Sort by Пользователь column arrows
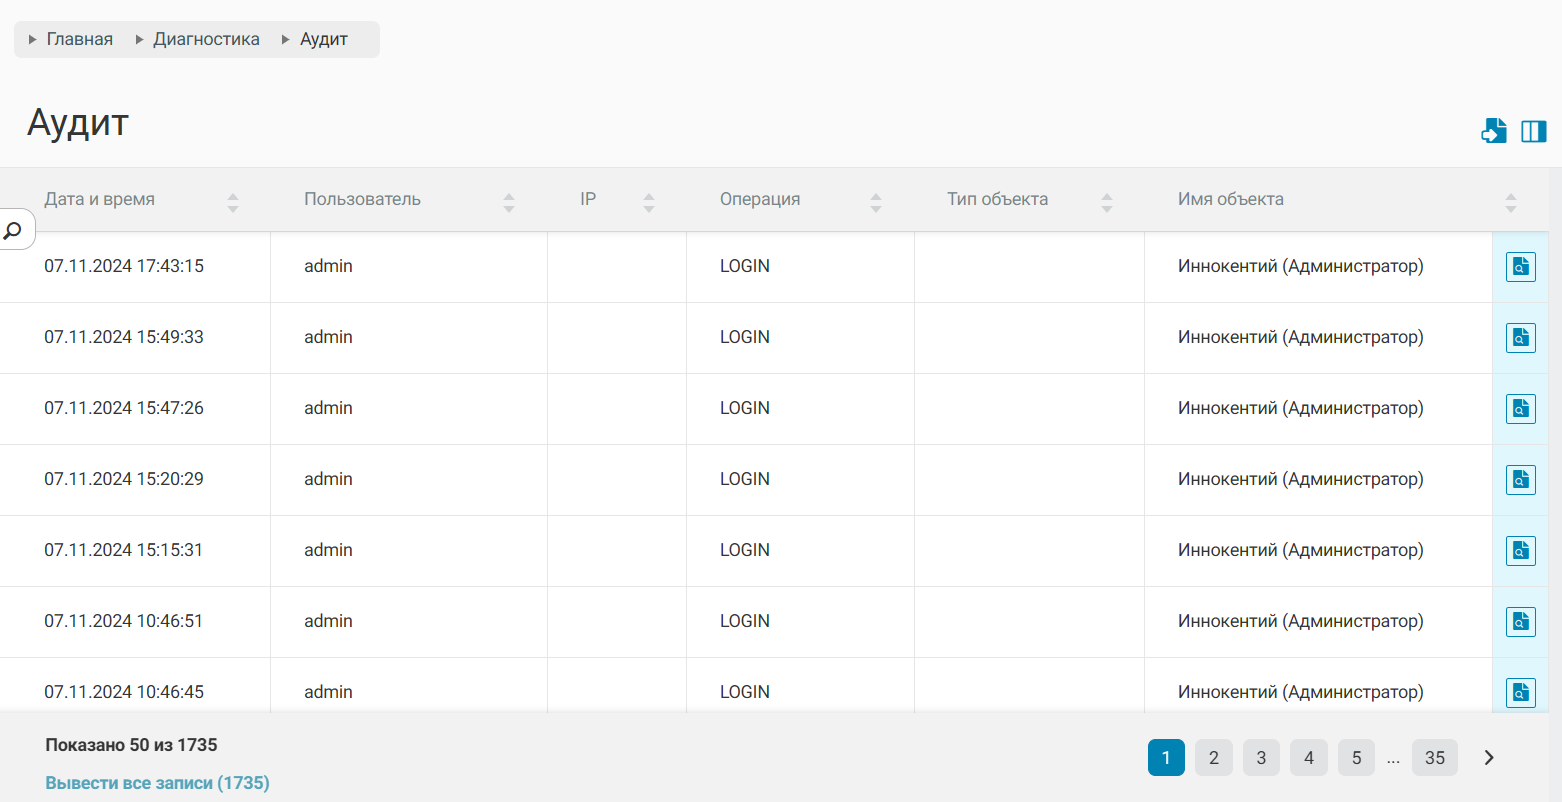Viewport: 1562px width, 802px height. click(508, 203)
